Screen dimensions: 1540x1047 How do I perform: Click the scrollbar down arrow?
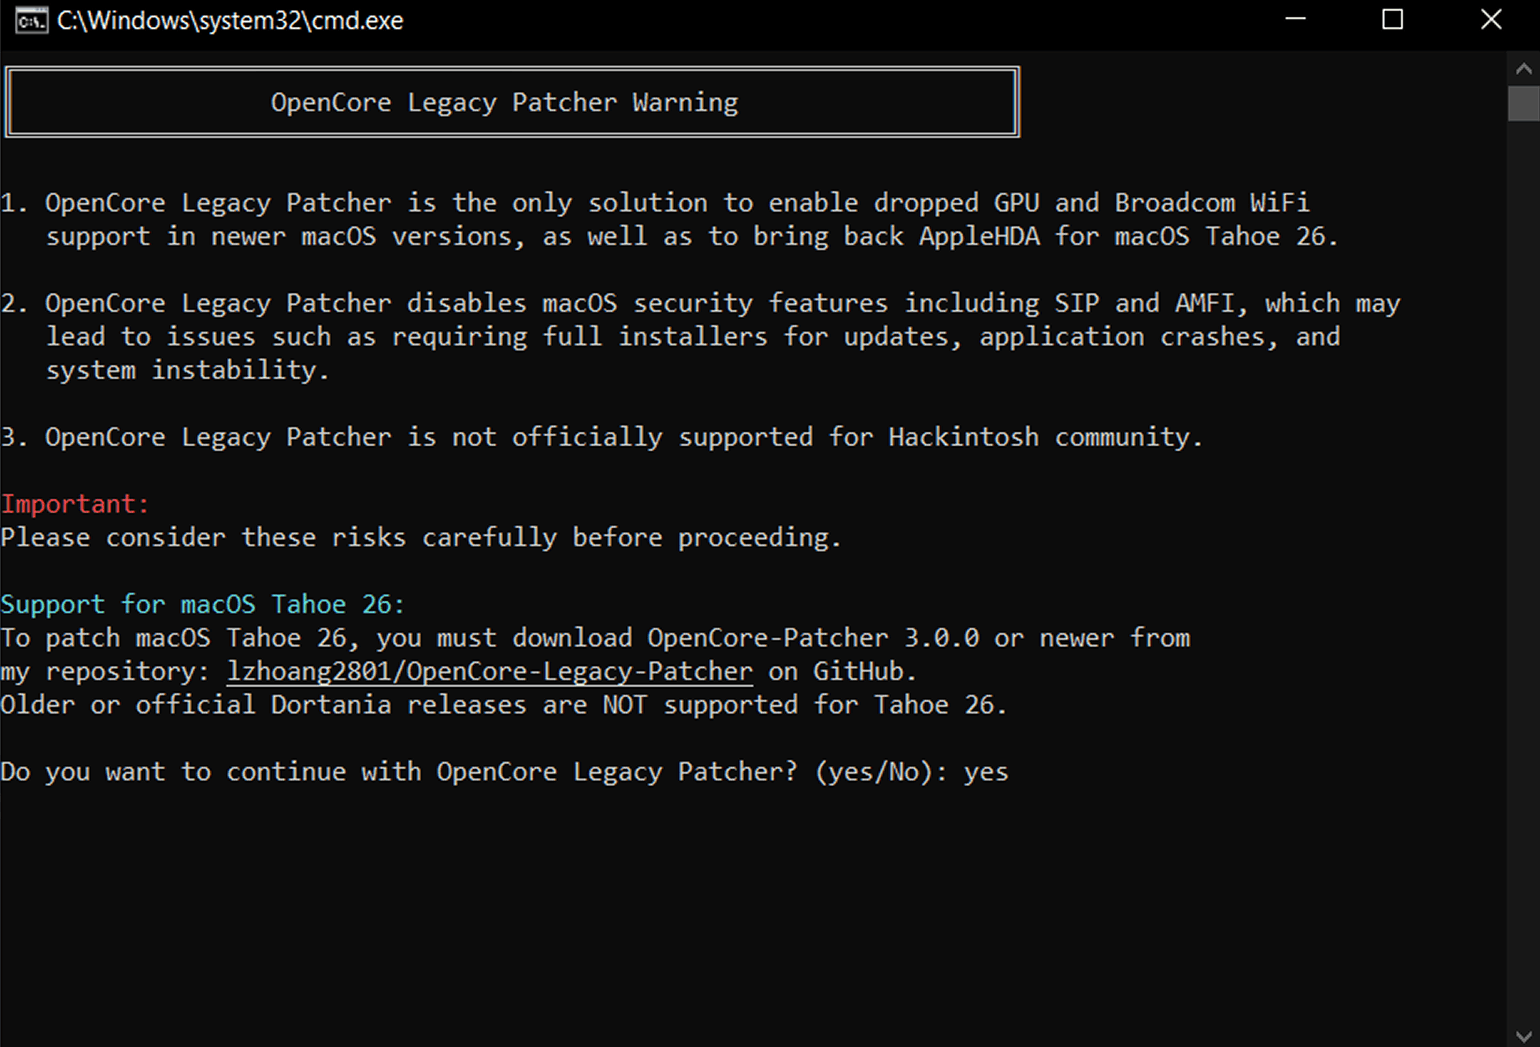coord(1523,1035)
